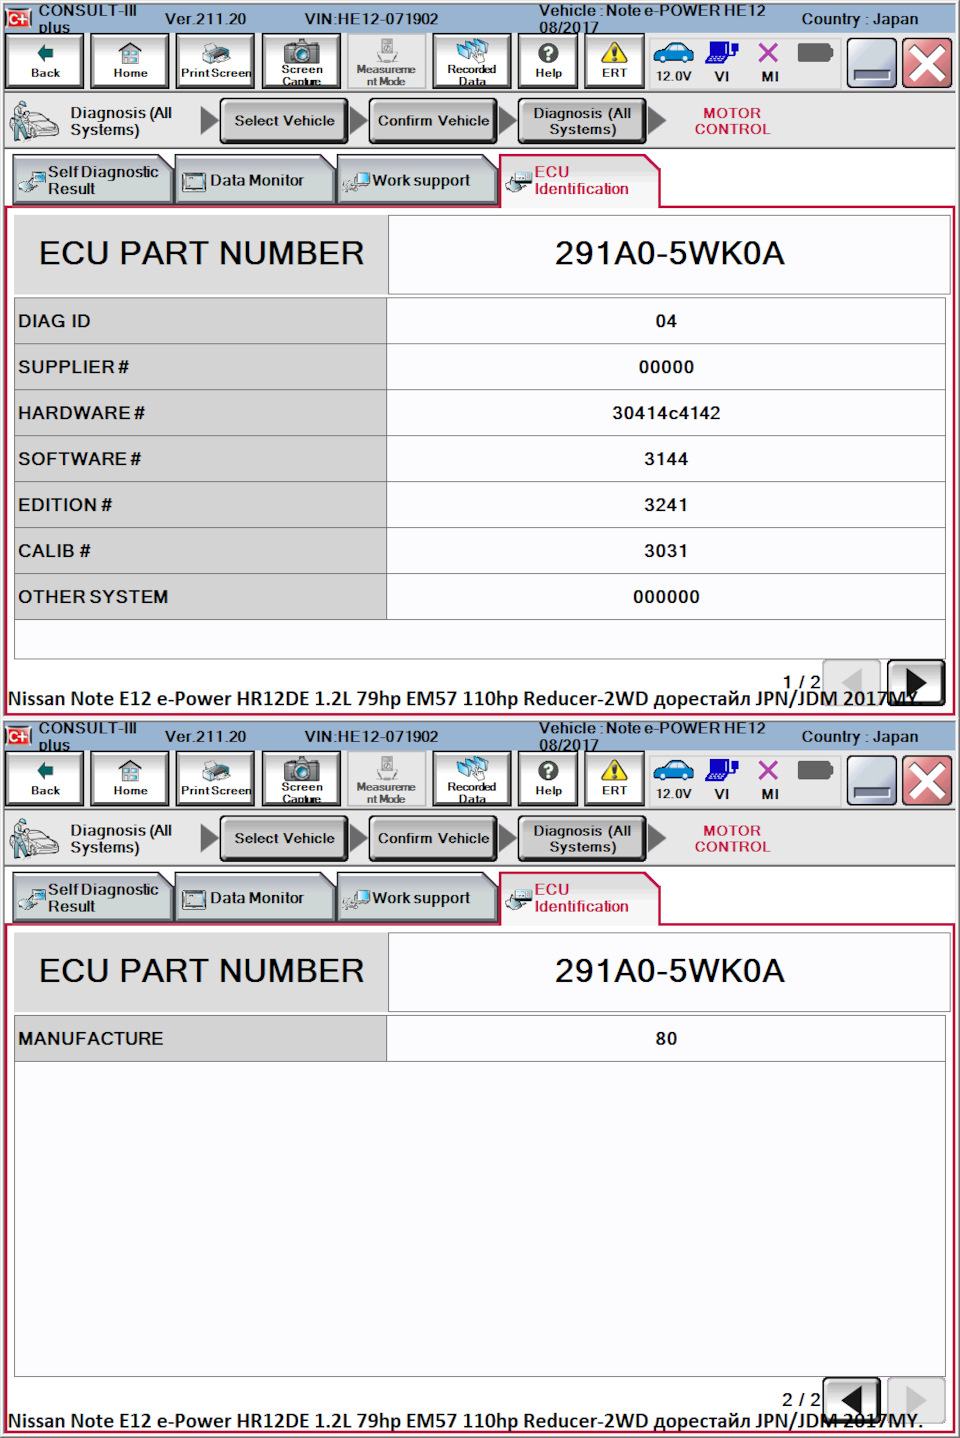Image resolution: width=960 pixels, height=1438 pixels.
Task: Click the MOTOR CONTROL label on the 1/2 page screen
Action: [x=732, y=121]
